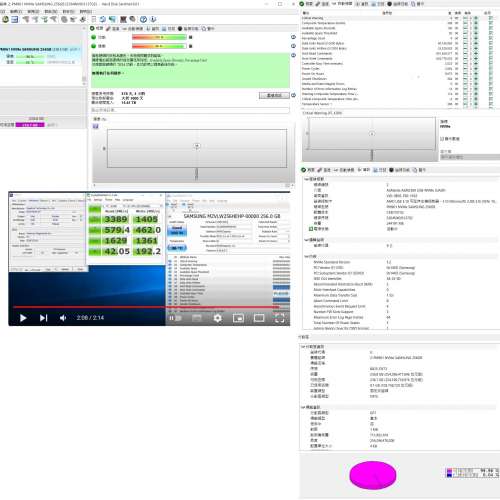Skip to the next video
The height and width of the screenshot is (500, 500).
tap(43, 318)
